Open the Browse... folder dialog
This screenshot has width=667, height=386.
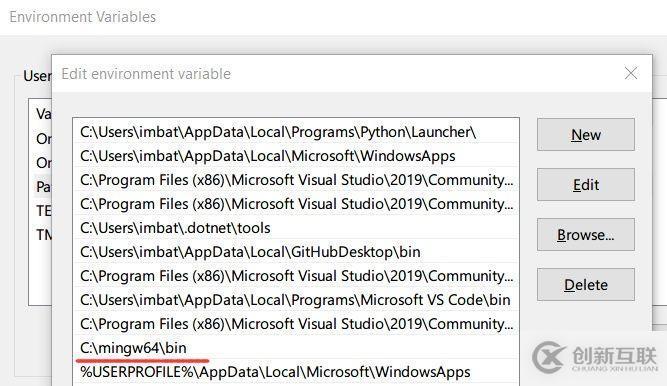(585, 234)
